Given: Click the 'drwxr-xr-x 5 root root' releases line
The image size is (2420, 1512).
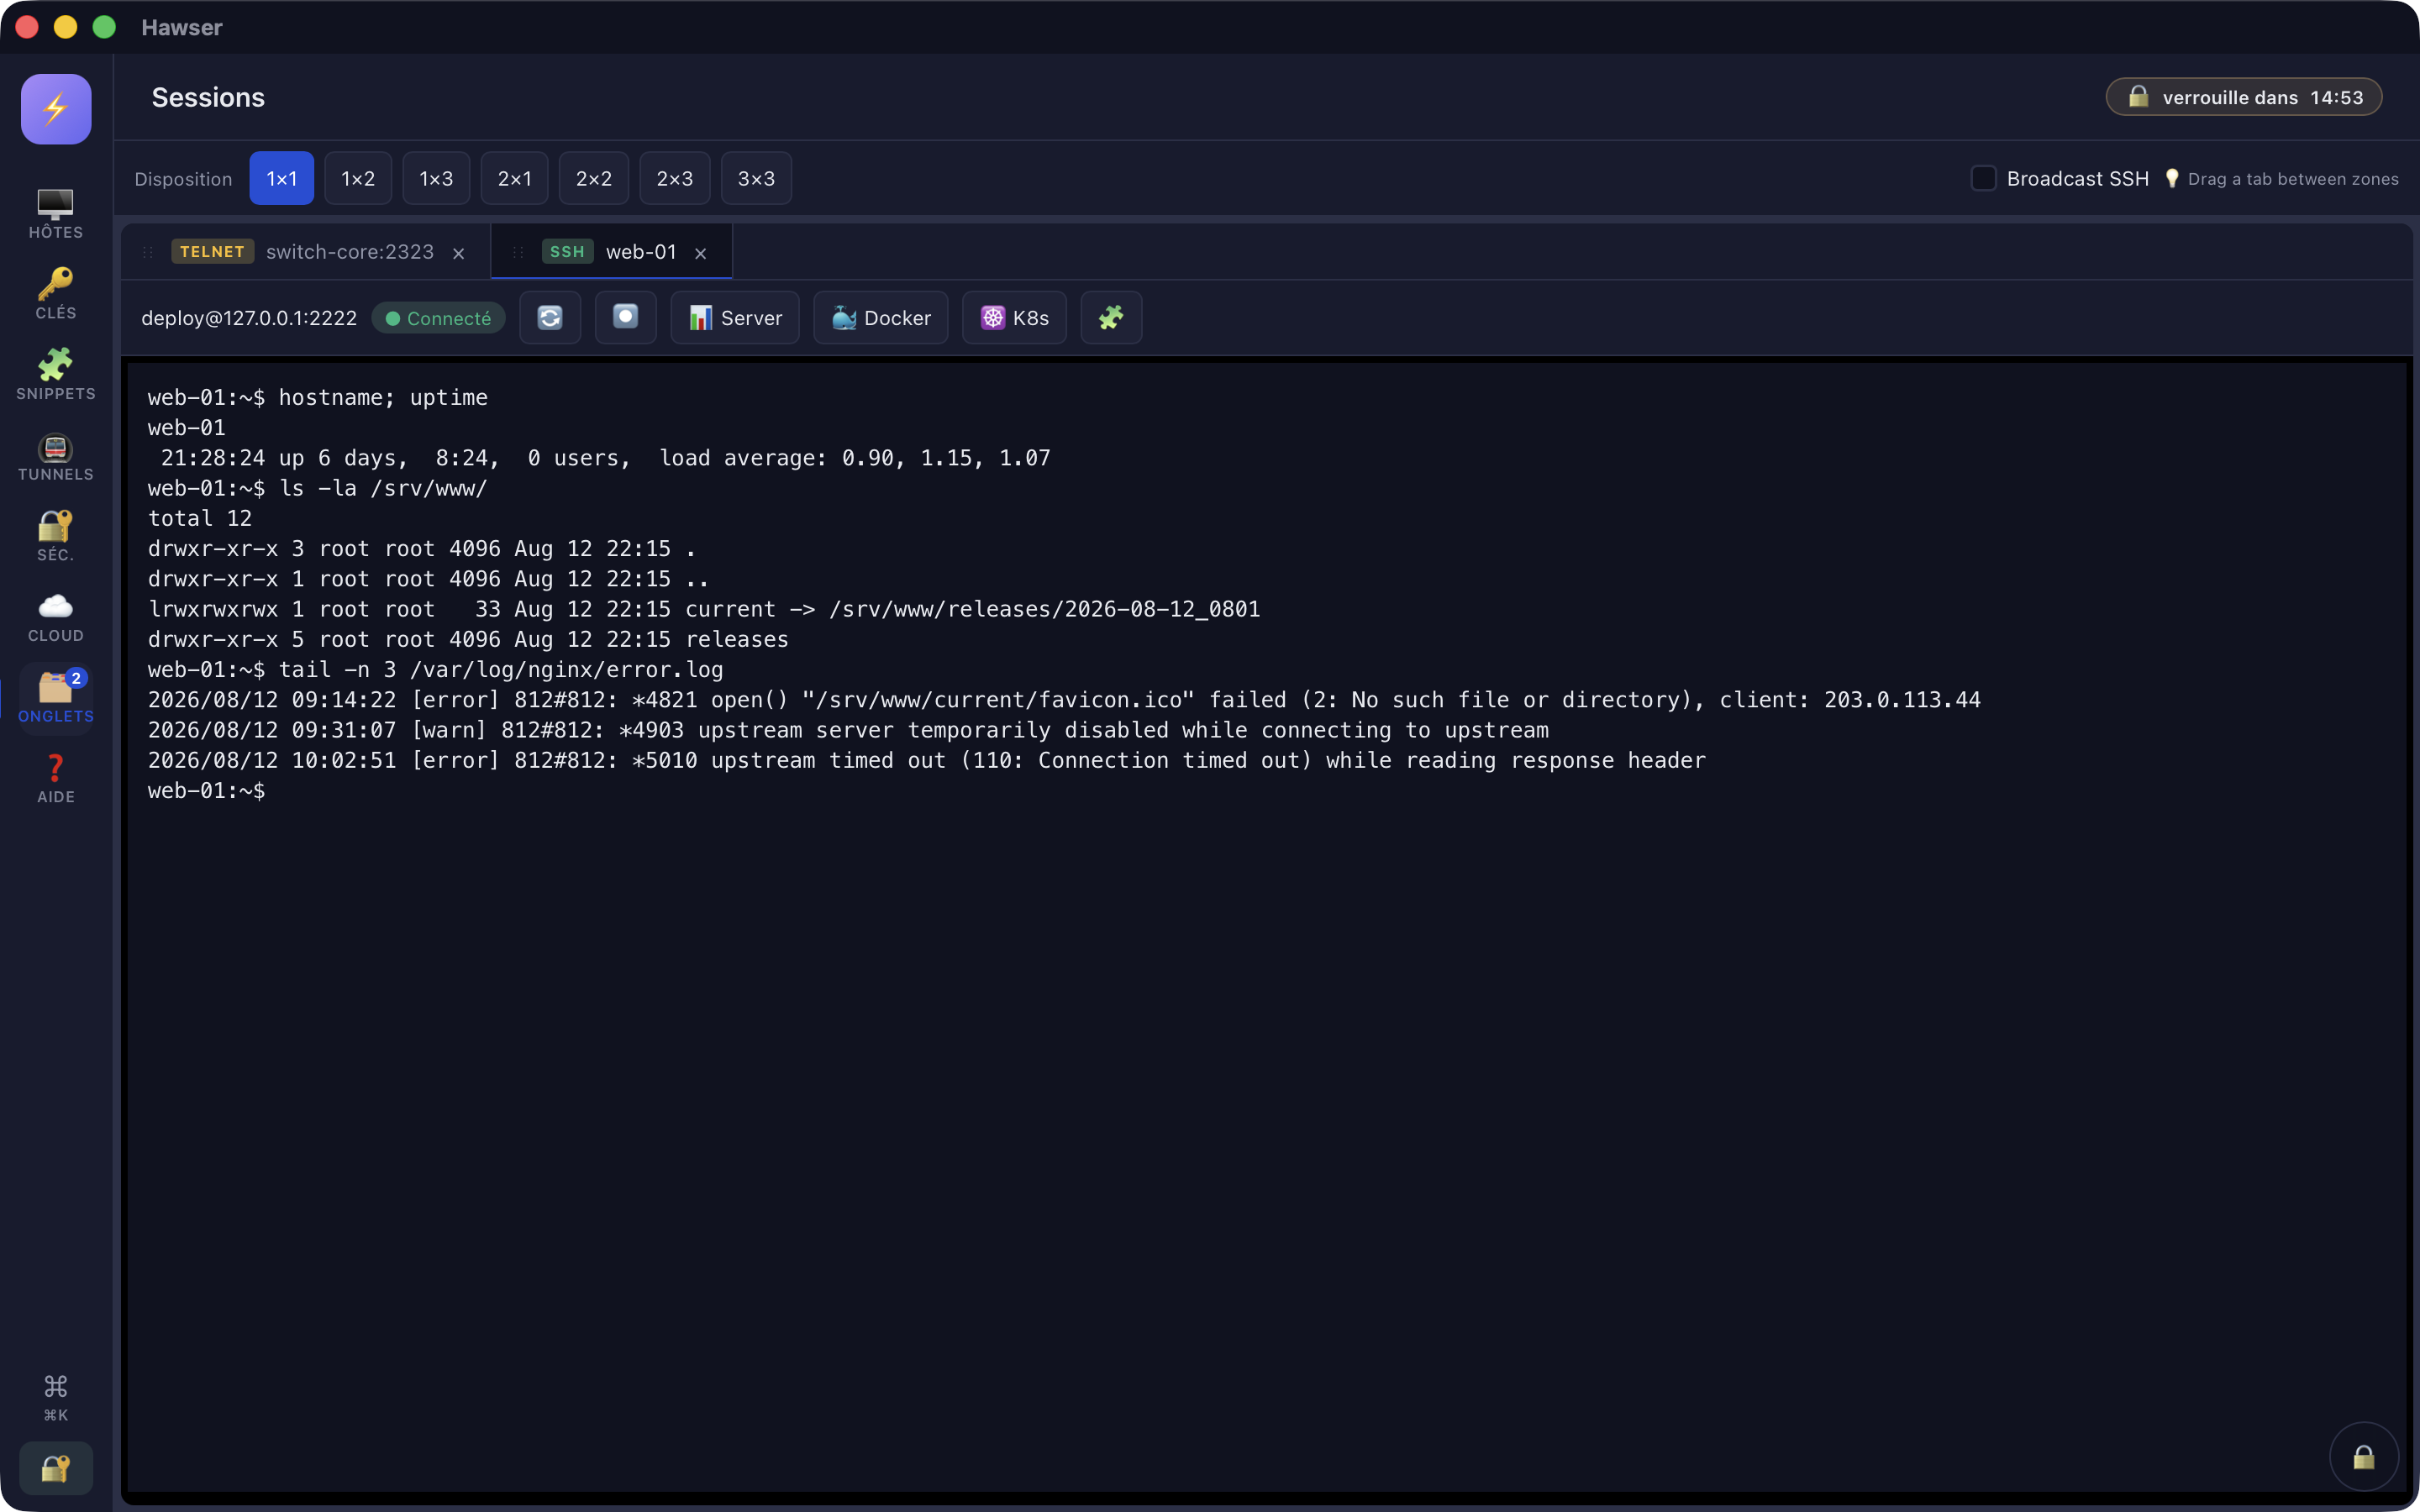Looking at the screenshot, I should (x=468, y=639).
